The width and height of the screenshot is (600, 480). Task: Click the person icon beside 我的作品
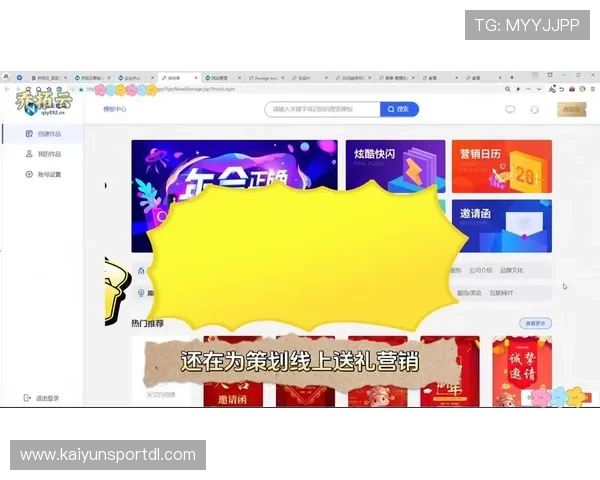click(x=29, y=154)
